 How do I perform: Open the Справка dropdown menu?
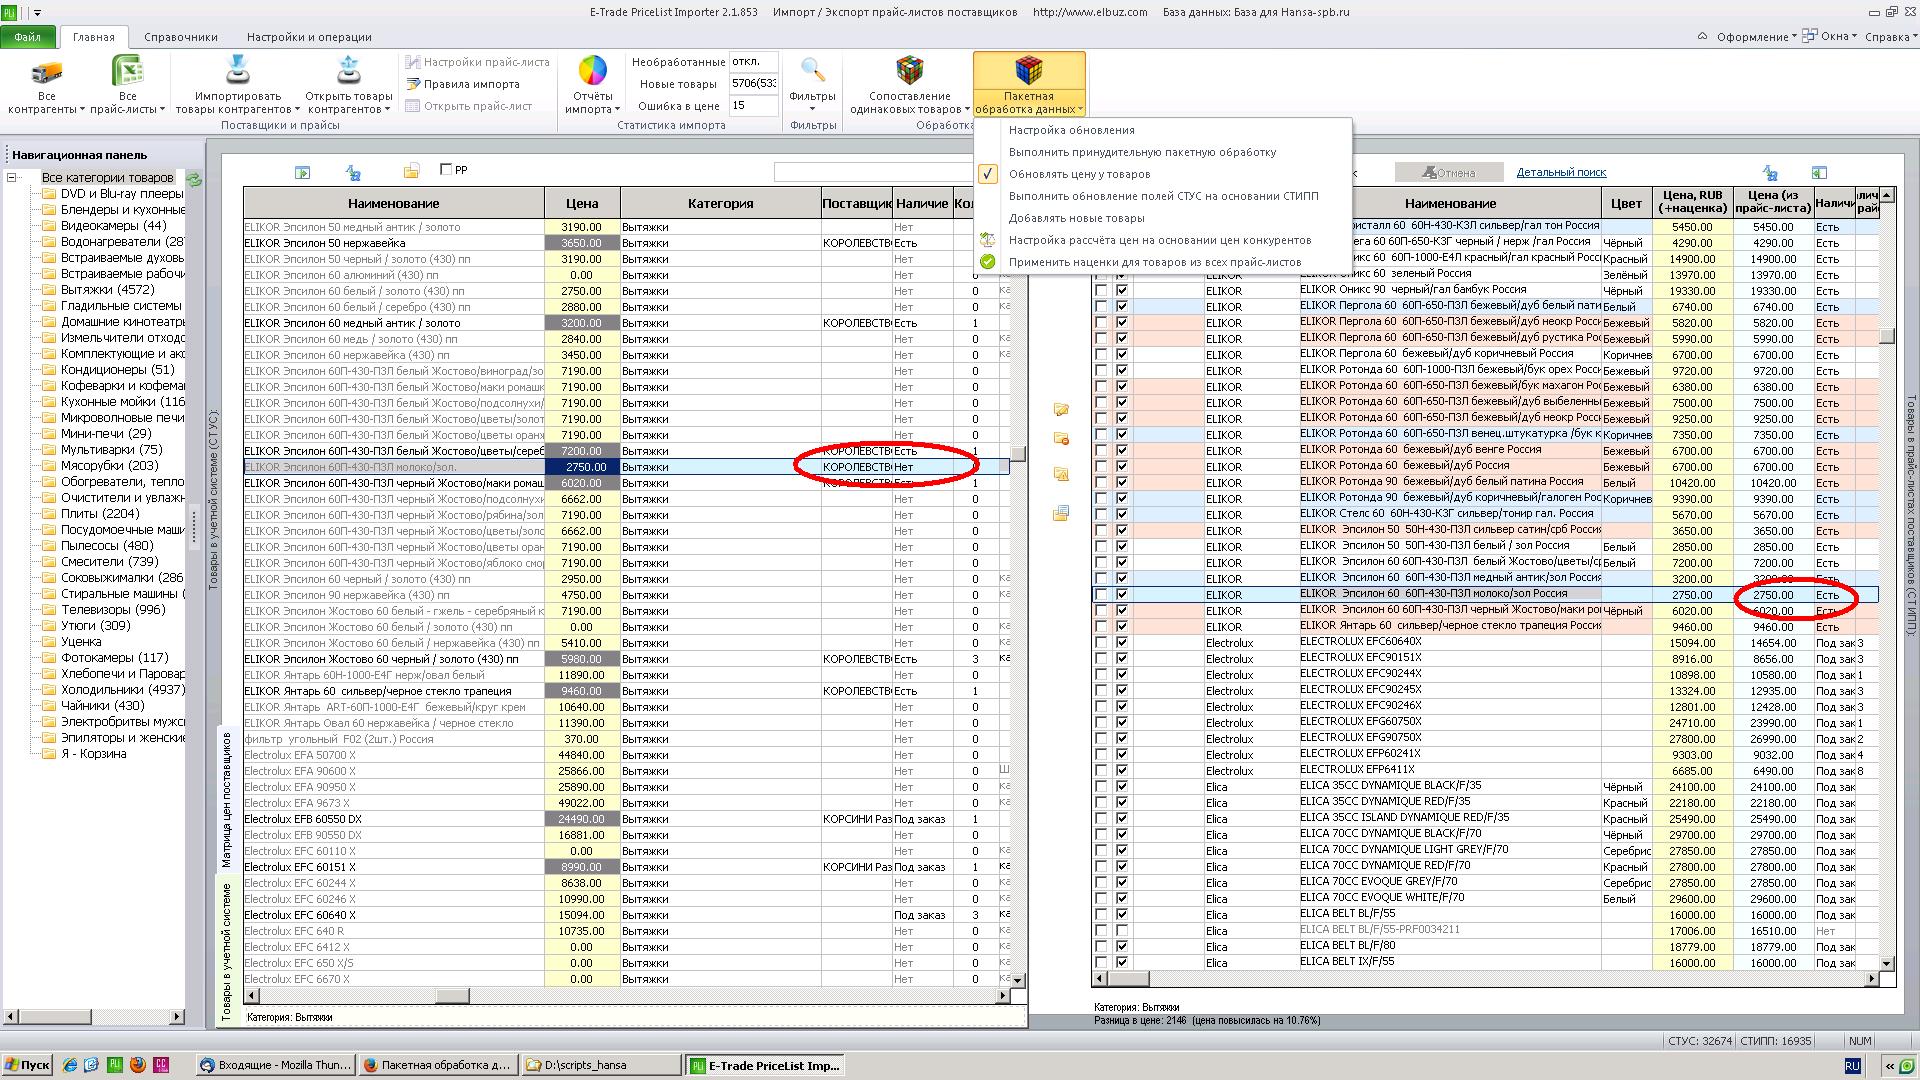[1891, 37]
